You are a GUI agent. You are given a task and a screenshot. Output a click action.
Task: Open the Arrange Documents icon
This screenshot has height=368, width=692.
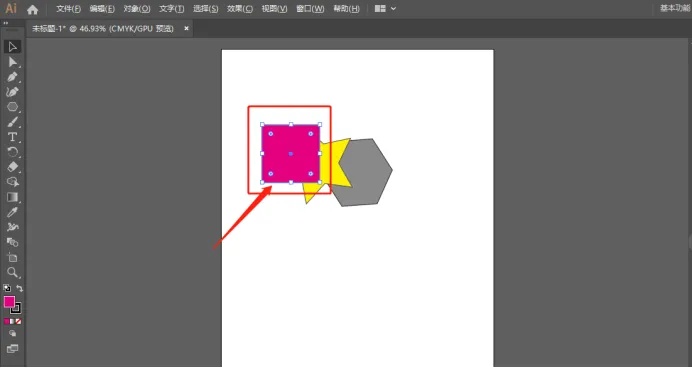coord(380,9)
